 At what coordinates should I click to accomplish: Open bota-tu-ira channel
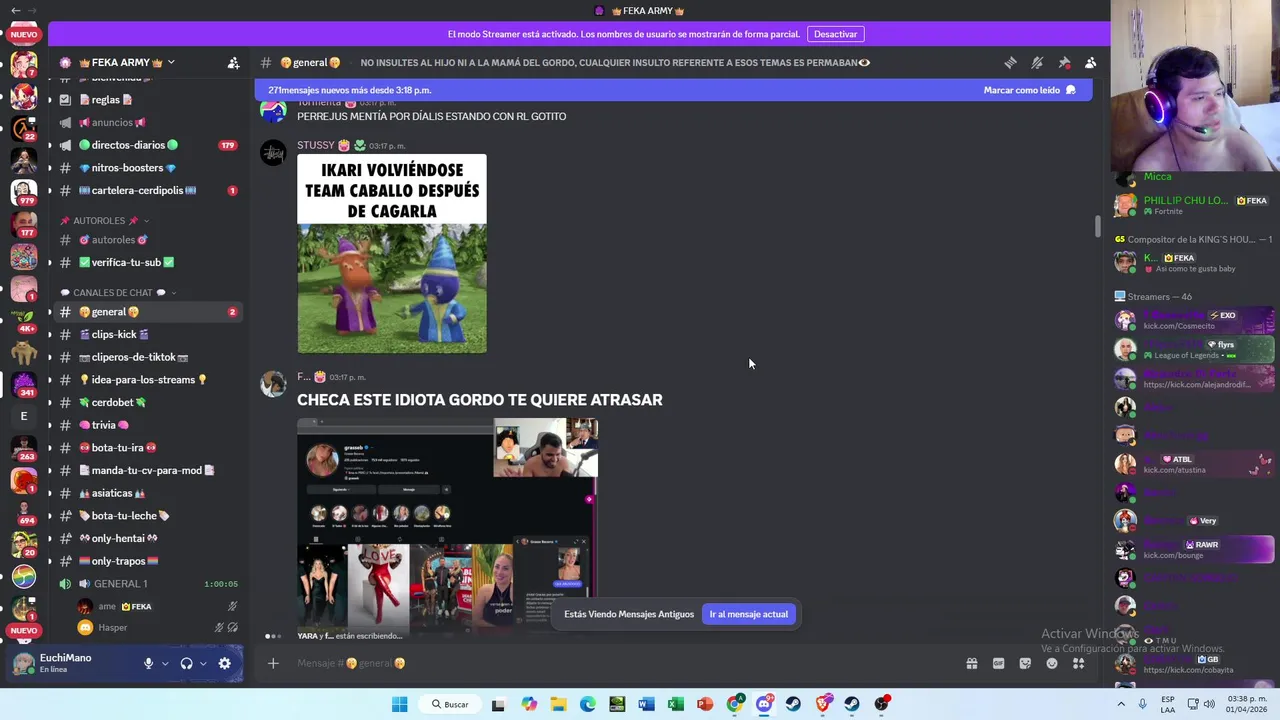tap(147, 448)
